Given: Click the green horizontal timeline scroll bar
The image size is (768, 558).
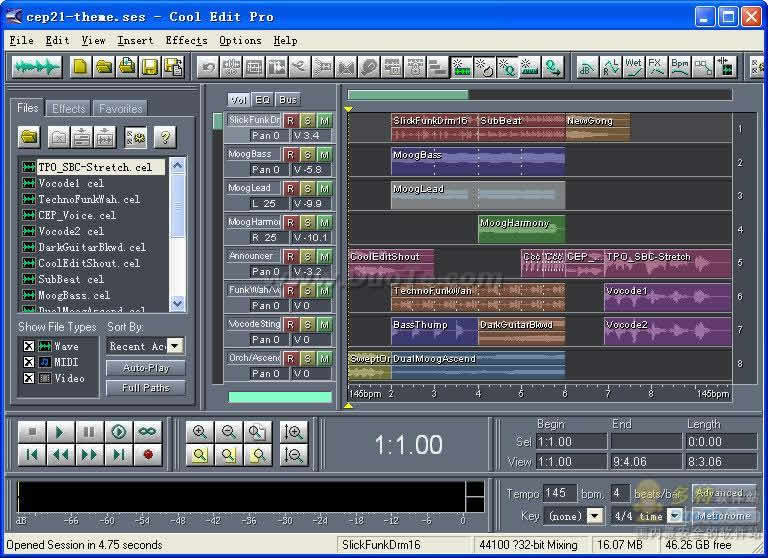Looking at the screenshot, I should tap(408, 95).
